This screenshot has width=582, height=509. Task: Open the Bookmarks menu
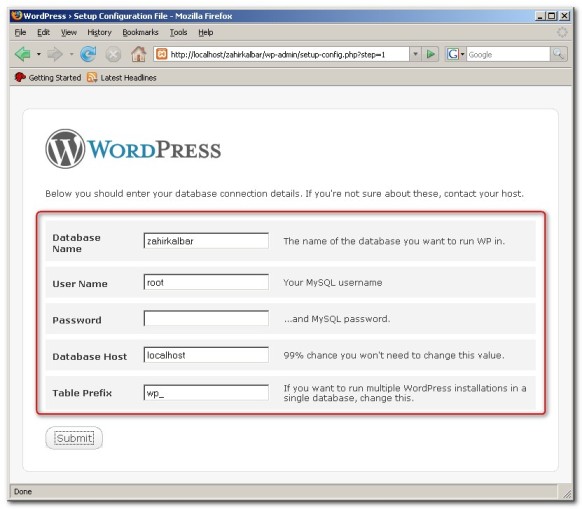click(x=140, y=32)
